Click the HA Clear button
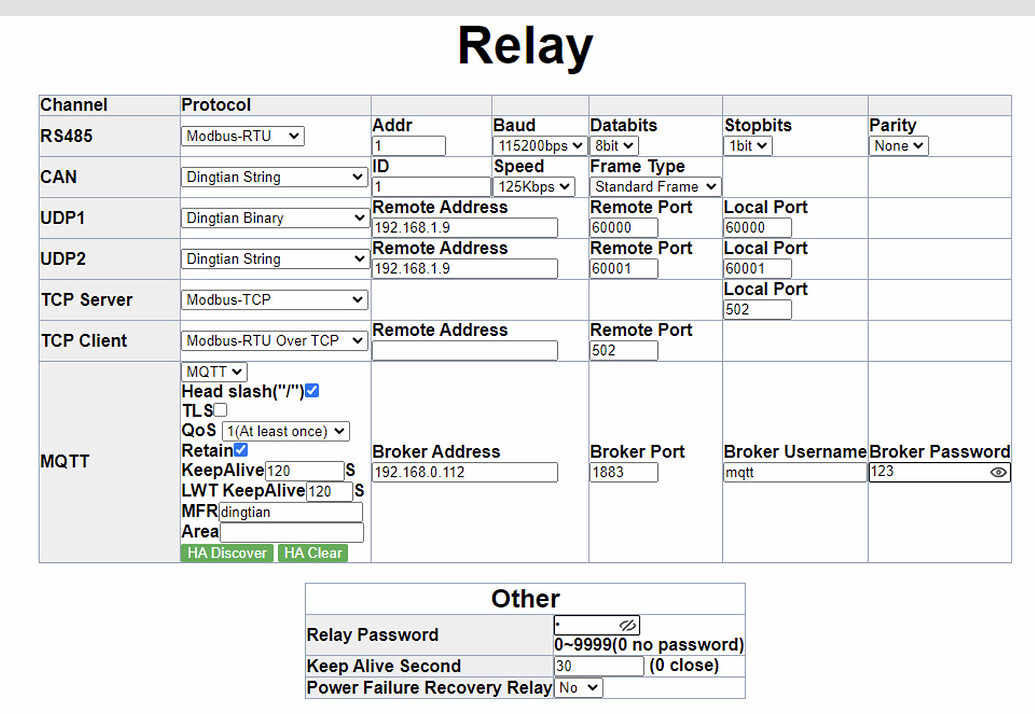This screenshot has width=1035, height=714. pos(313,553)
